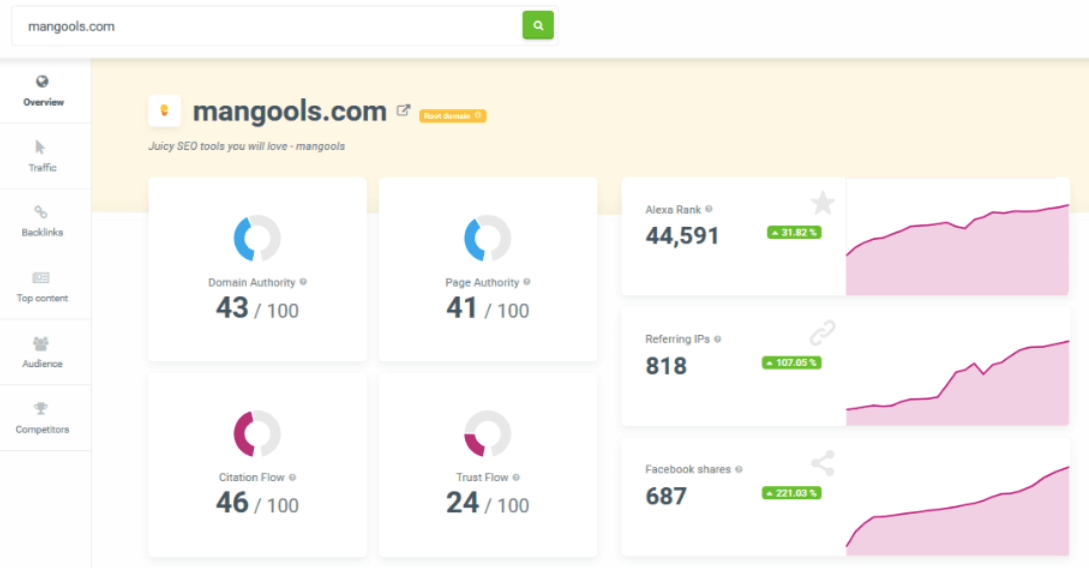Click the 31.82 % growth badge
The image size is (1089, 568).
tap(794, 233)
